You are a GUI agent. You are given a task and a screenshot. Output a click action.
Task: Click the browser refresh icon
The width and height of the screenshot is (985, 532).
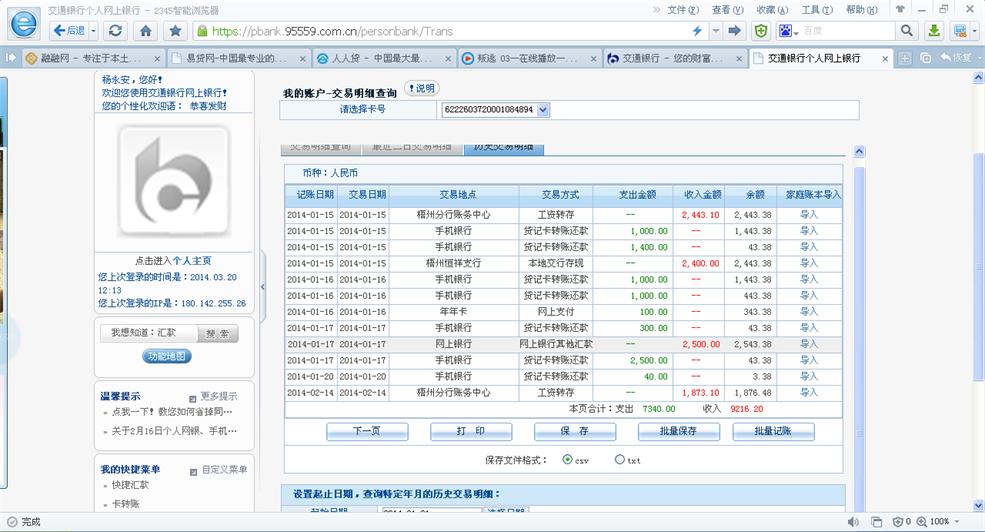click(x=116, y=31)
